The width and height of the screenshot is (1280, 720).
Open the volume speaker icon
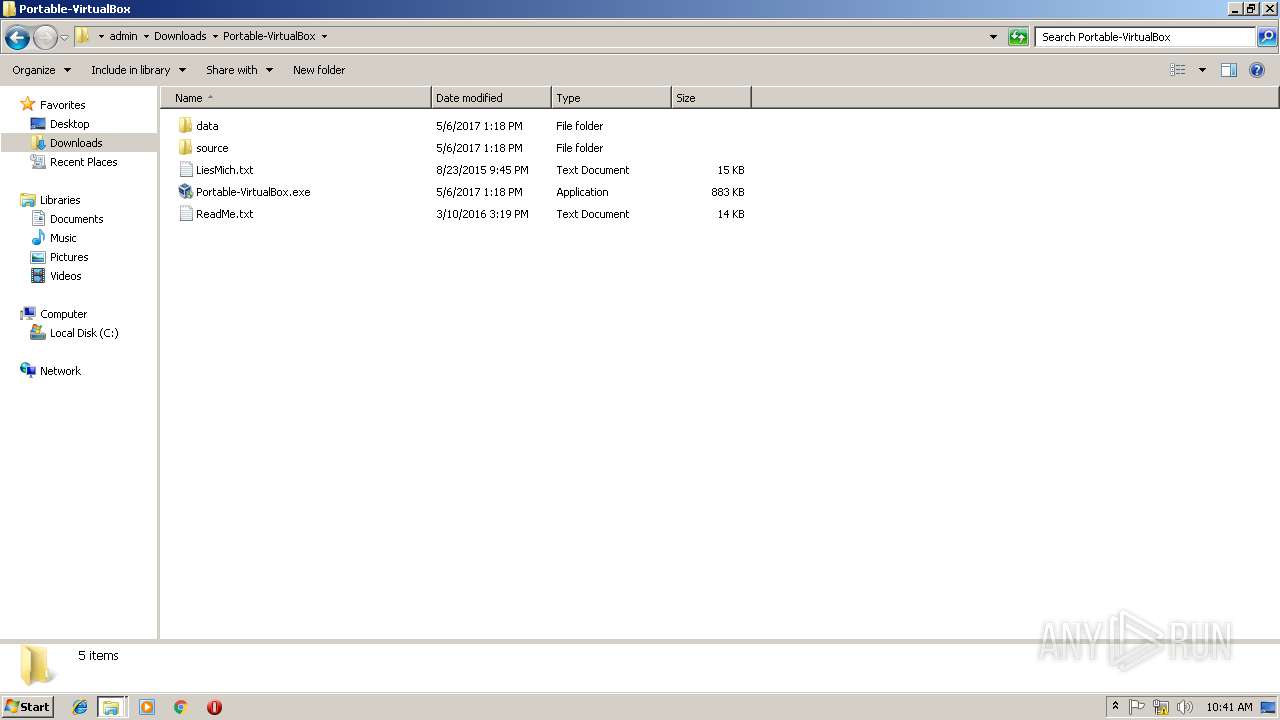1185,707
